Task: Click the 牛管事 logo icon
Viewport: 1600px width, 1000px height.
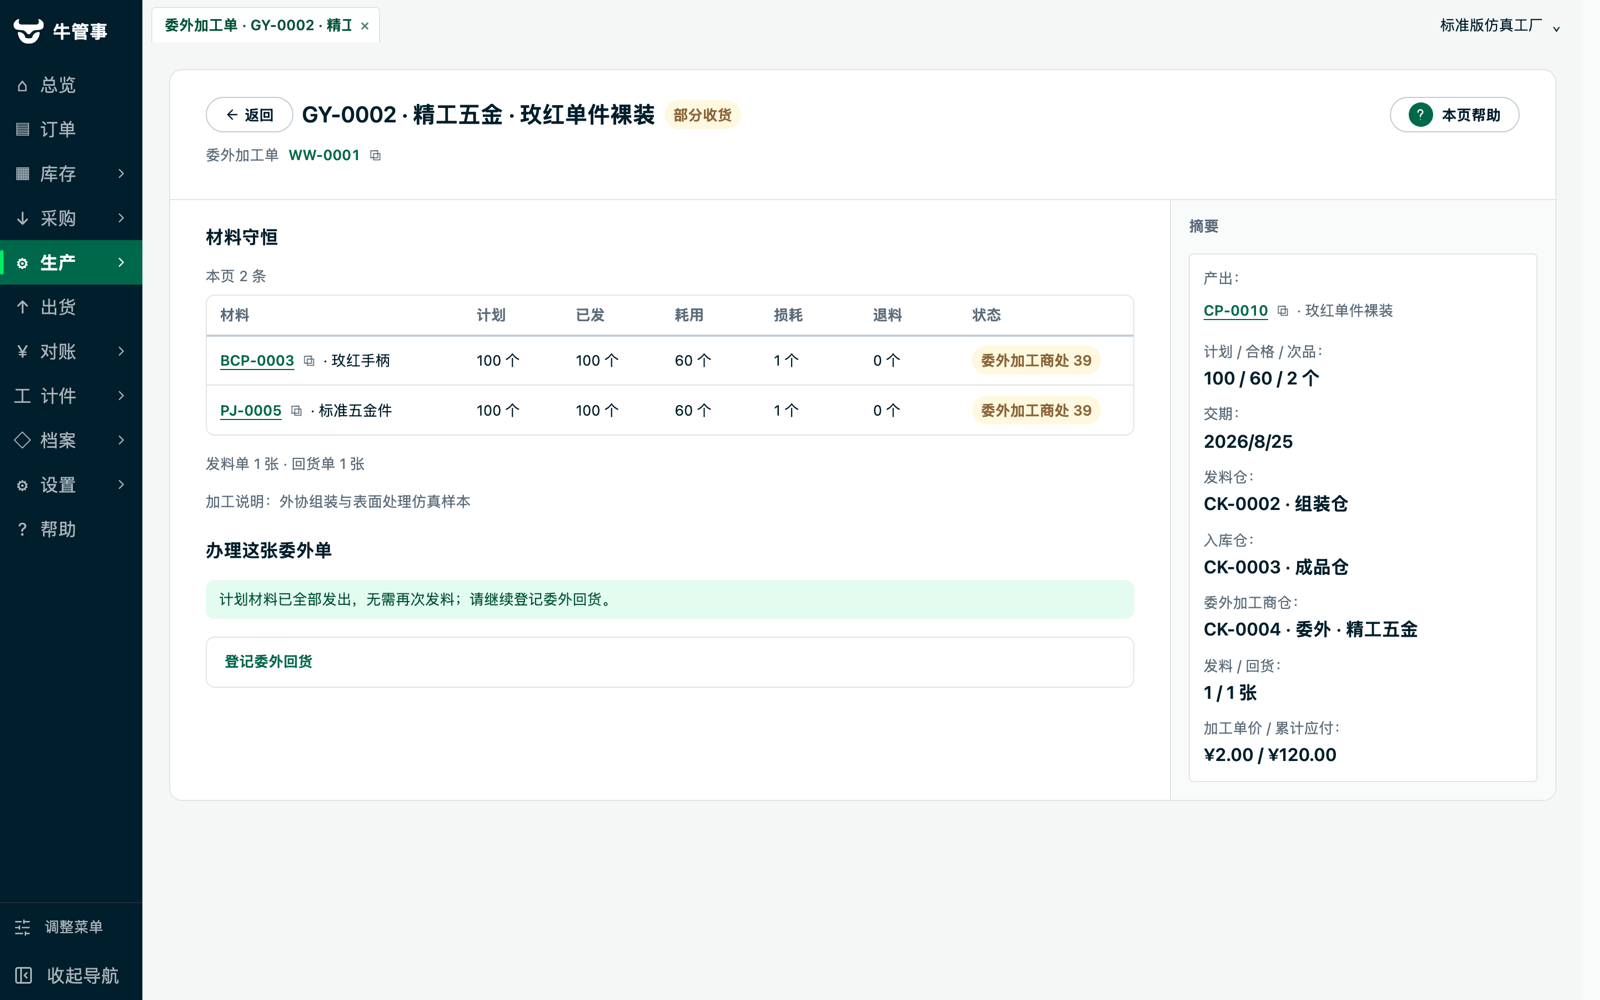Action: pos(28,31)
